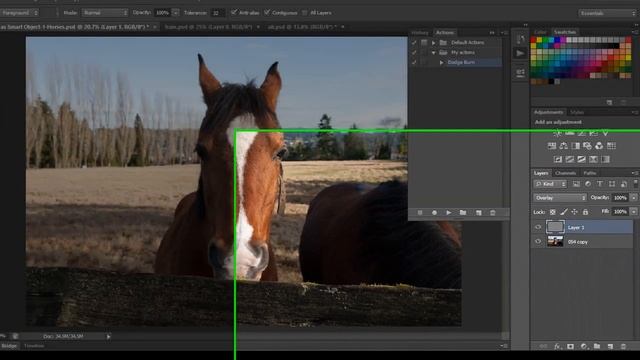Add a Black & White adjustment
Screen dimensions: 640x360
576,146
